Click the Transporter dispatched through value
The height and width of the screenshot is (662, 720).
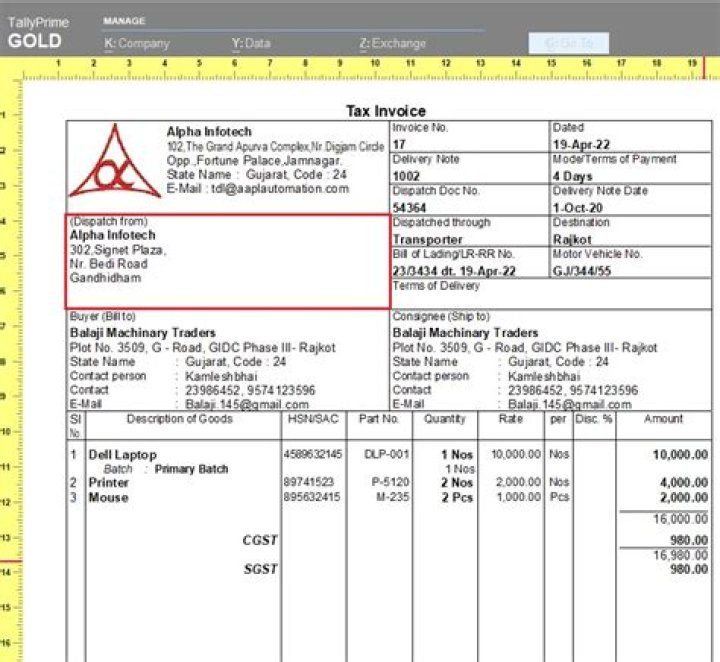tap(427, 240)
